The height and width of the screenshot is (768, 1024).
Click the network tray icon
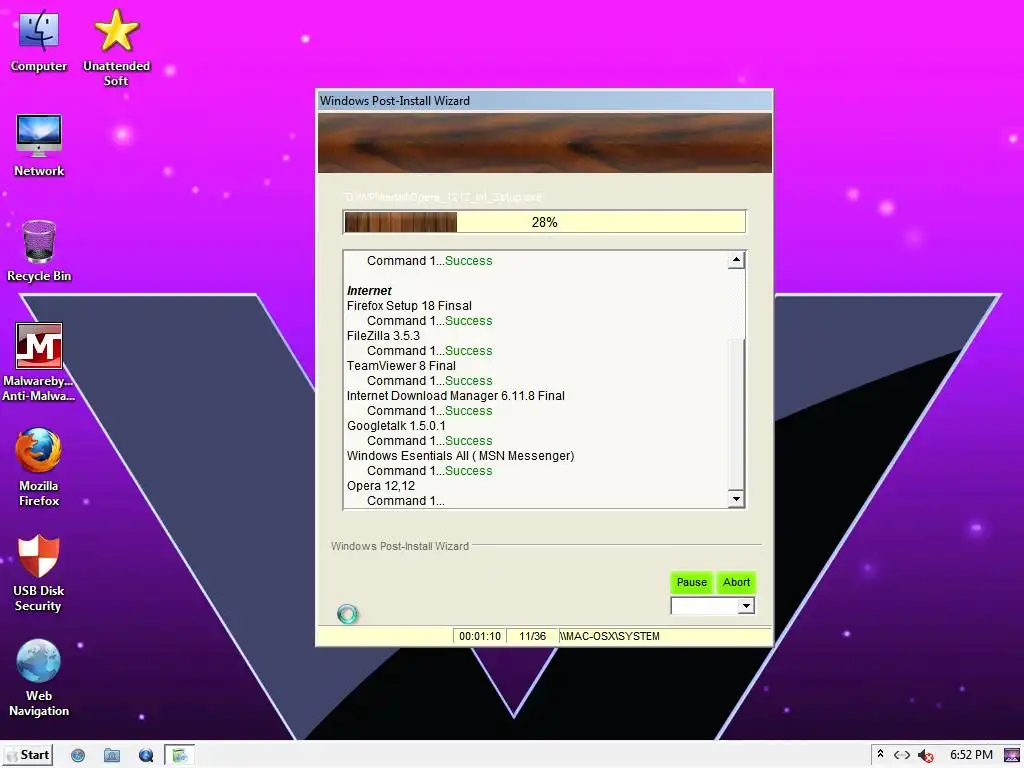tap(902, 755)
